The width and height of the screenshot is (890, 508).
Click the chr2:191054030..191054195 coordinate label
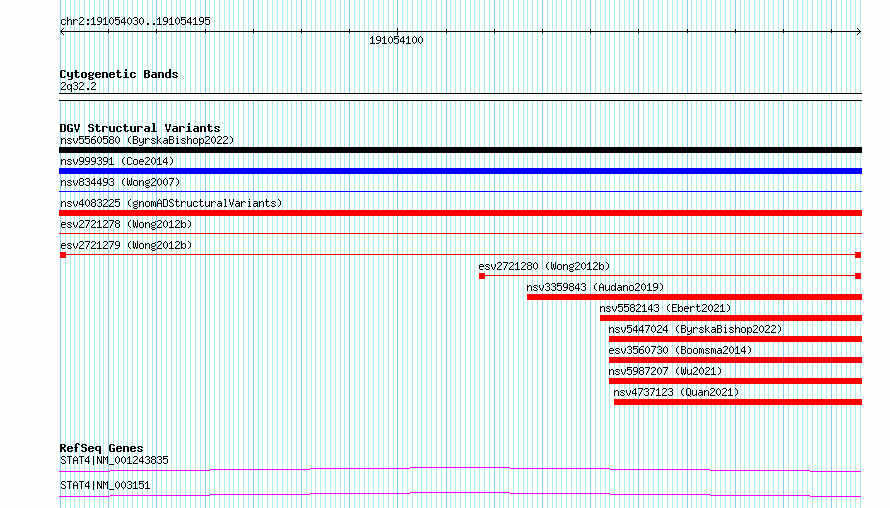tap(135, 21)
